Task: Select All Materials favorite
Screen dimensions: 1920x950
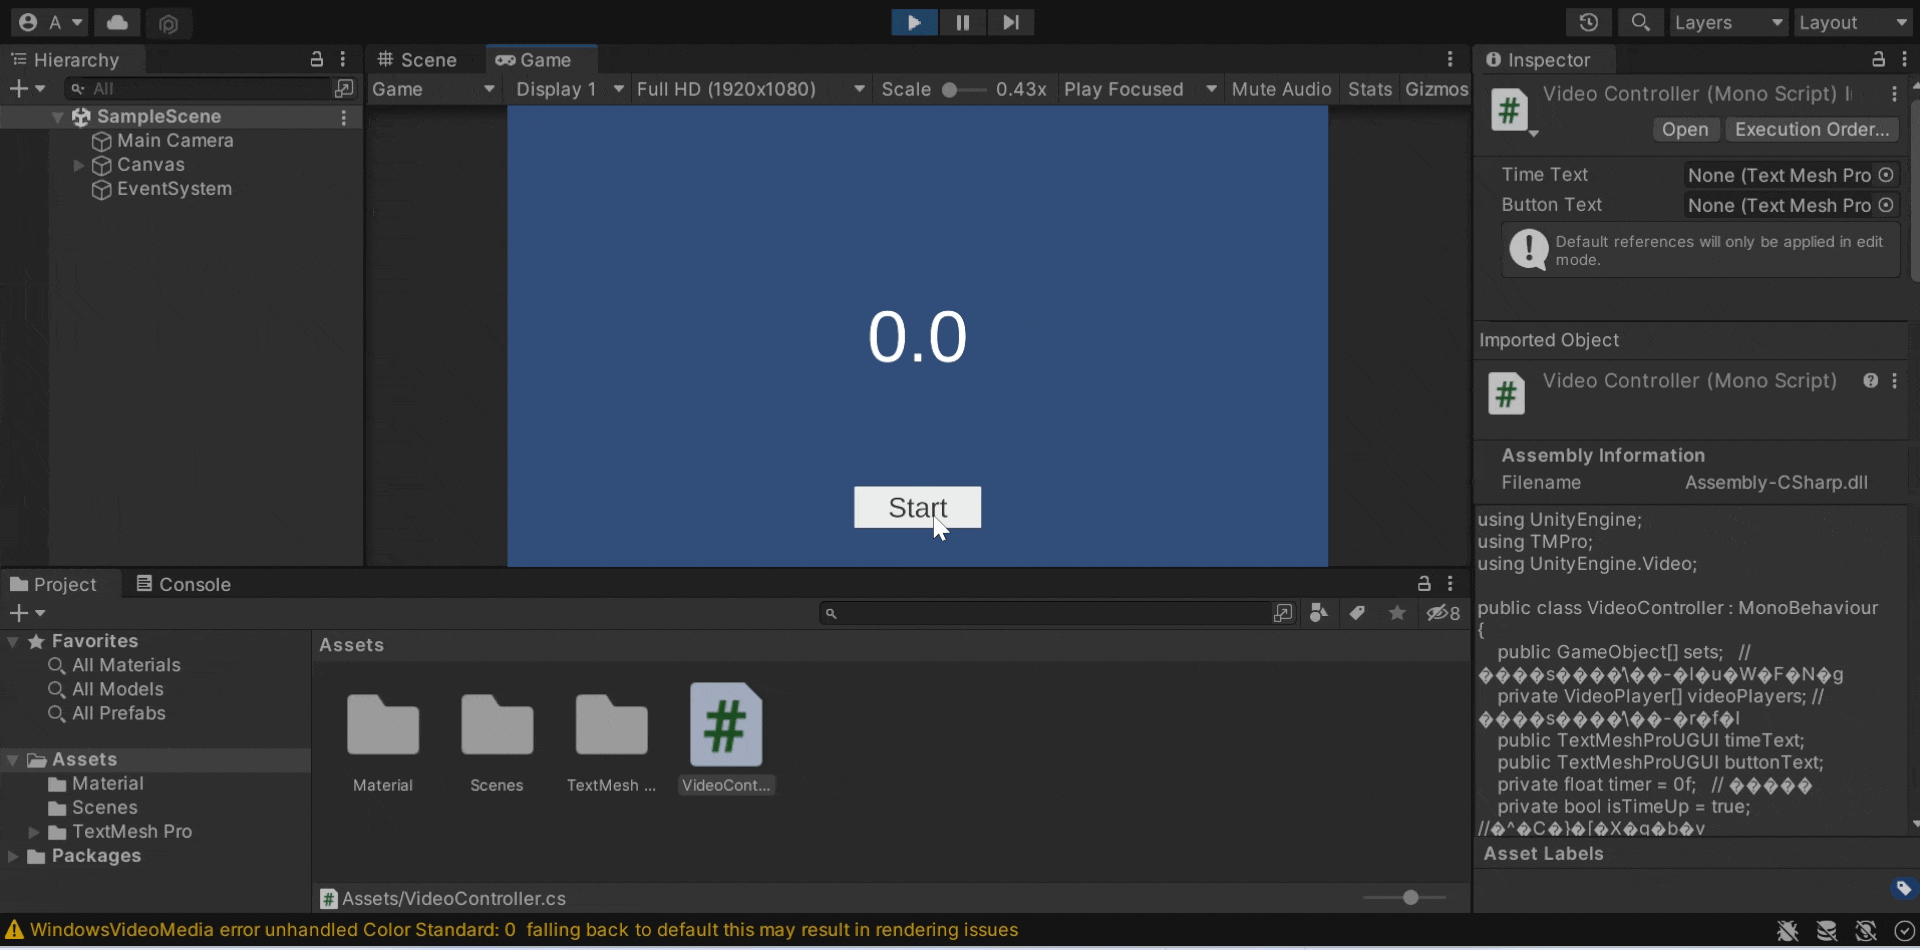Action: point(115,666)
